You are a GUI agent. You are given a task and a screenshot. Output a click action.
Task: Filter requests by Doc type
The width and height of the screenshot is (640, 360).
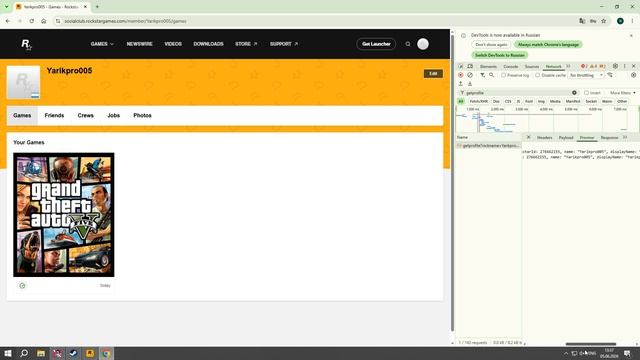coord(496,101)
